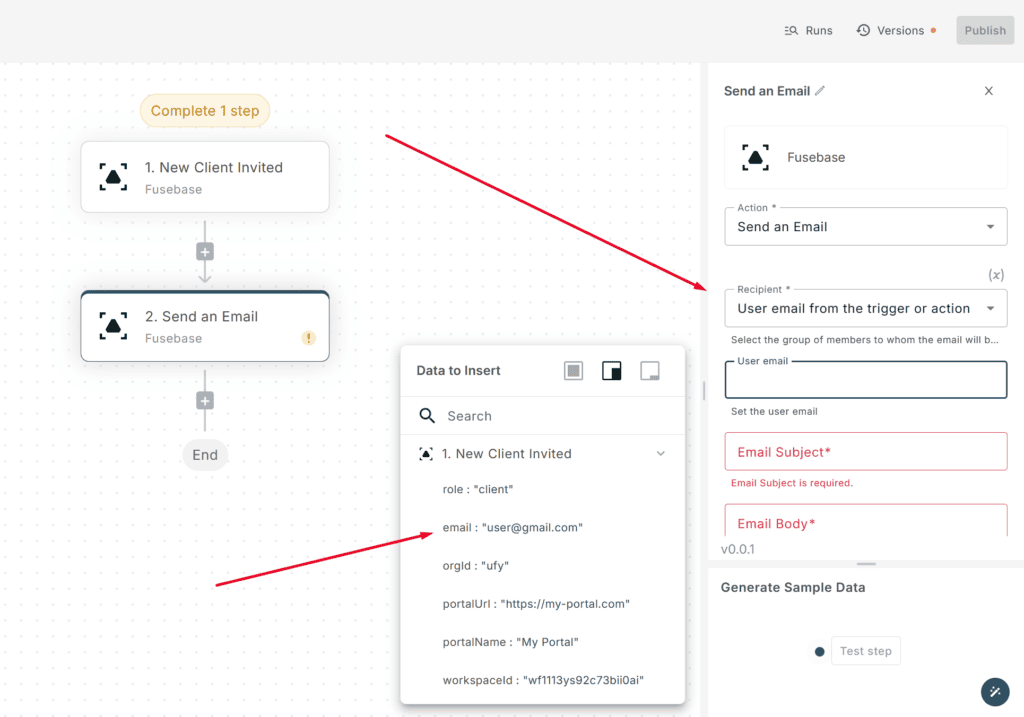Click the Publish button

985,31
